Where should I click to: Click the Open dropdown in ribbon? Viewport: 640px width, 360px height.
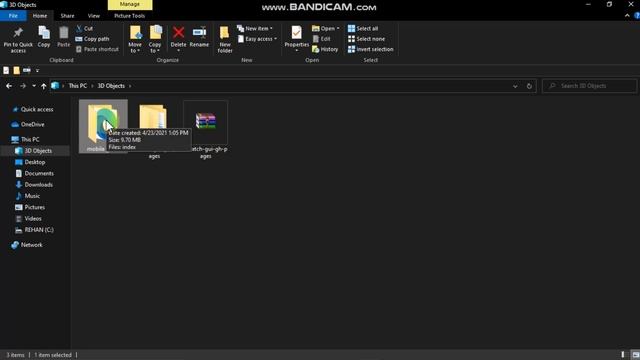pos(326,28)
